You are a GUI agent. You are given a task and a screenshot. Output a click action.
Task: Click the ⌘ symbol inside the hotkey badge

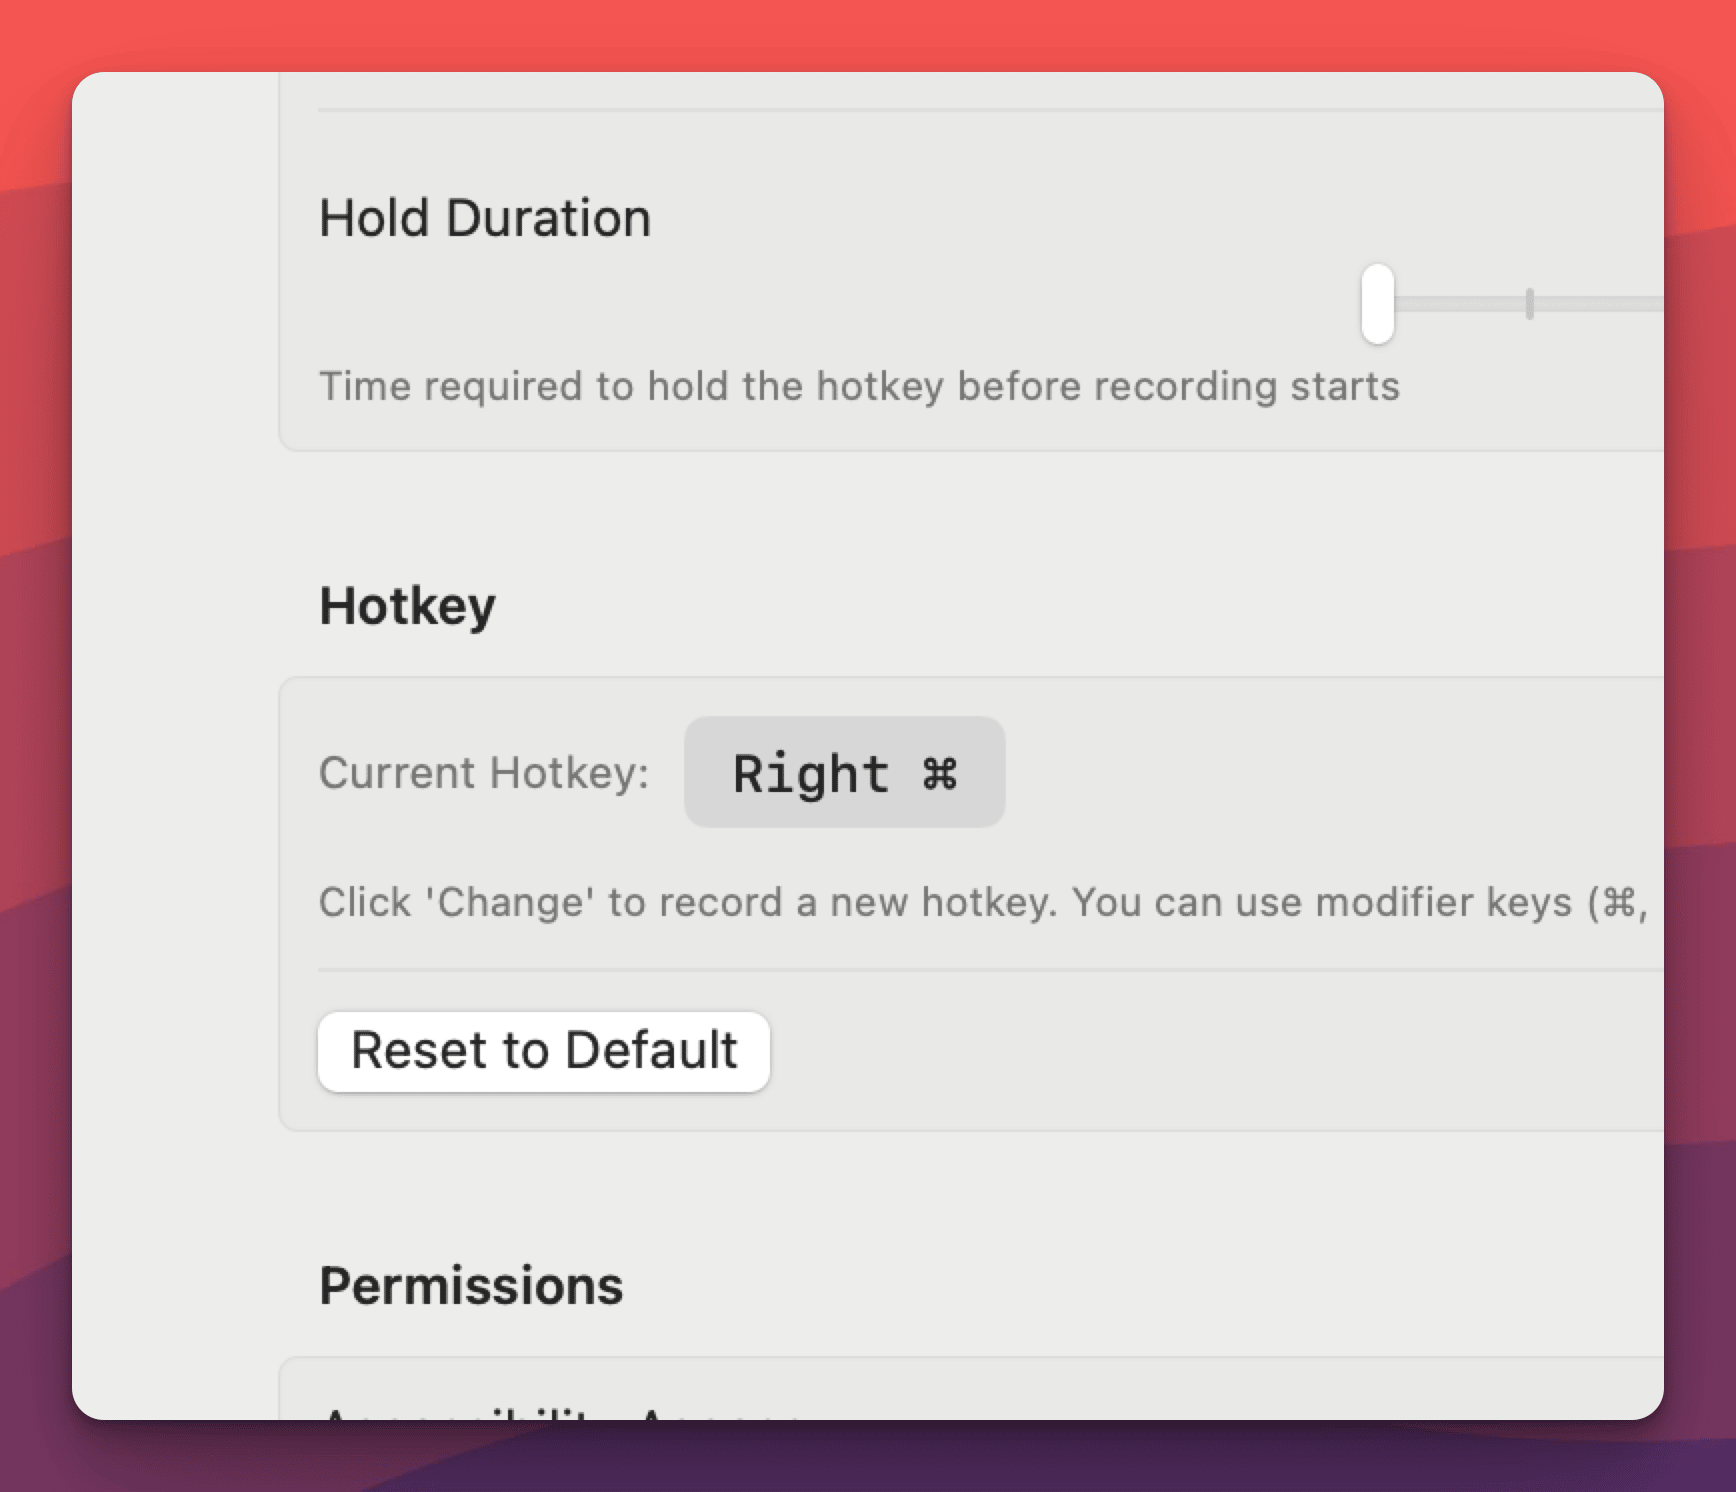coord(939,774)
